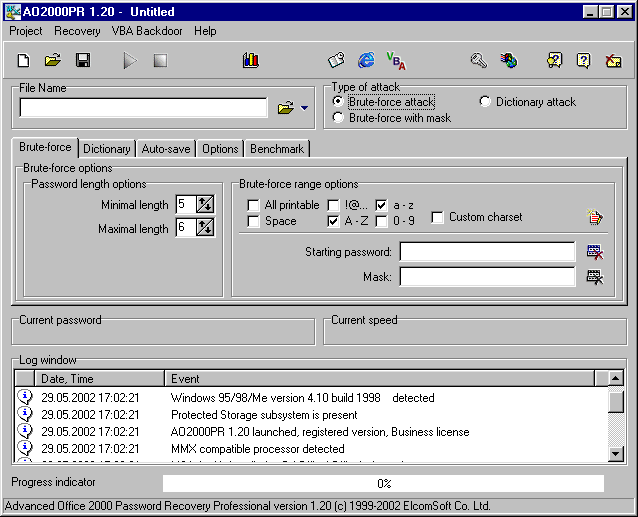Image resolution: width=638 pixels, height=517 pixels.
Task: Click the keys registration toolbar icon
Action: [479, 61]
